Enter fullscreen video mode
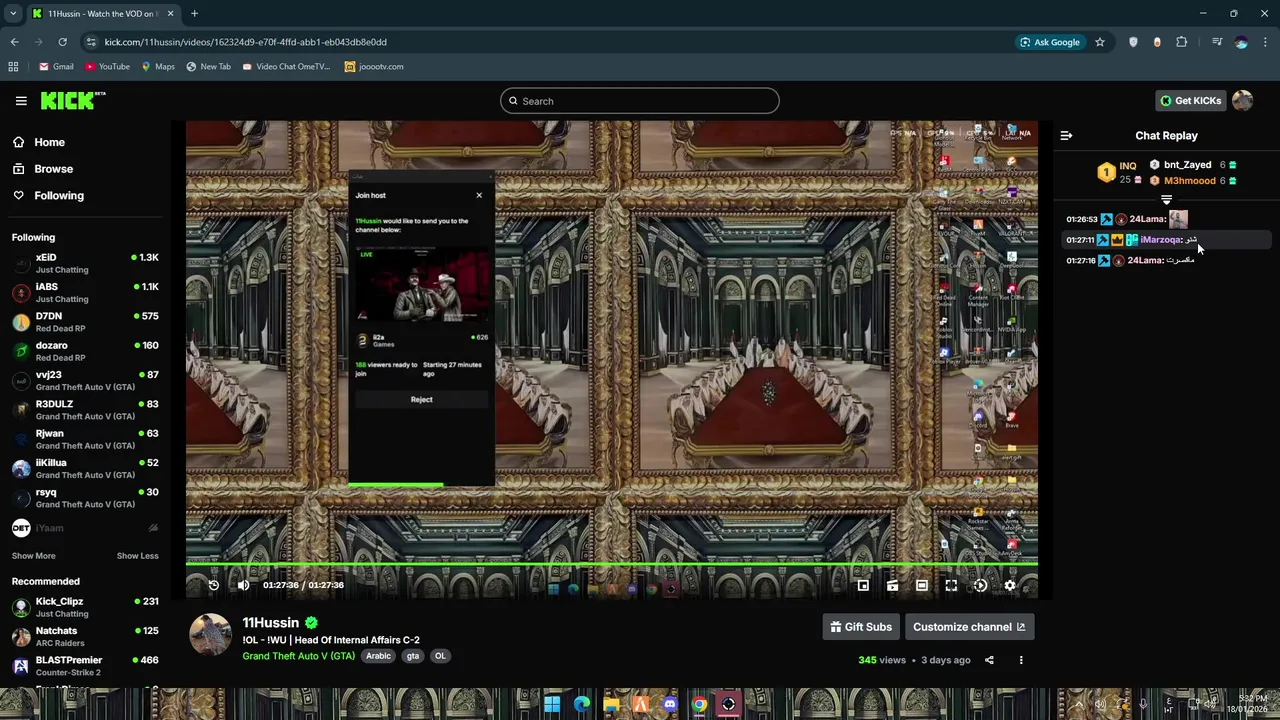1280x720 pixels. click(951, 586)
